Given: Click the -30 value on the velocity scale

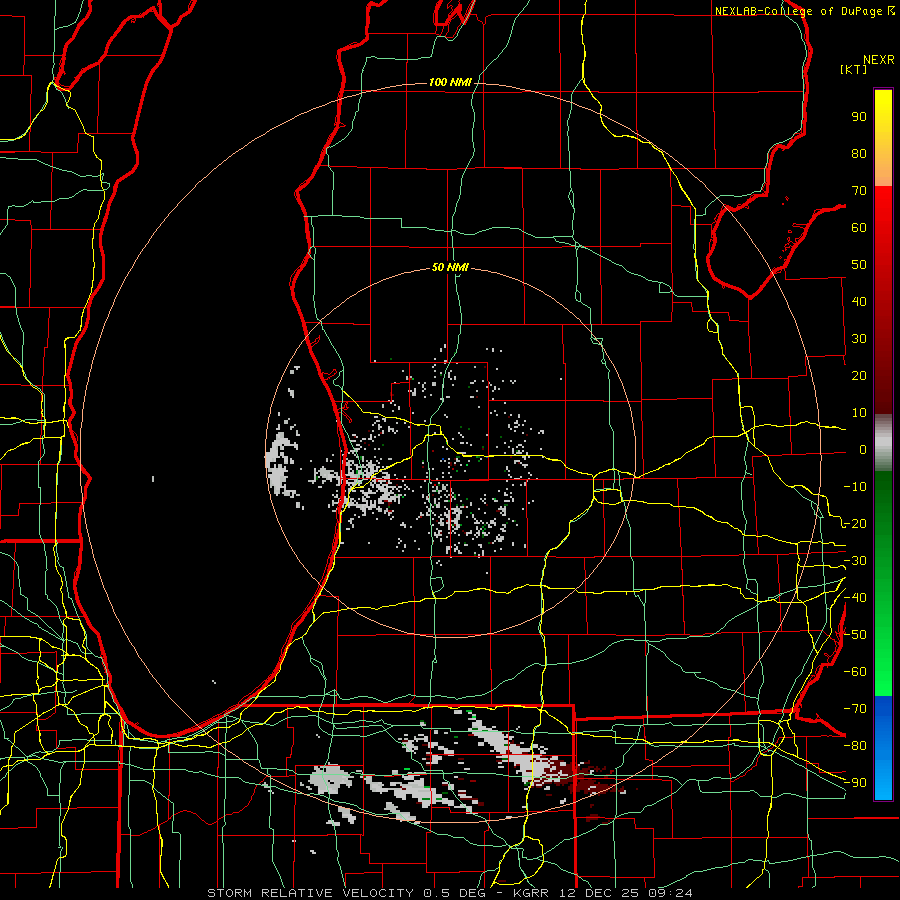Looking at the screenshot, I should pos(855,561).
